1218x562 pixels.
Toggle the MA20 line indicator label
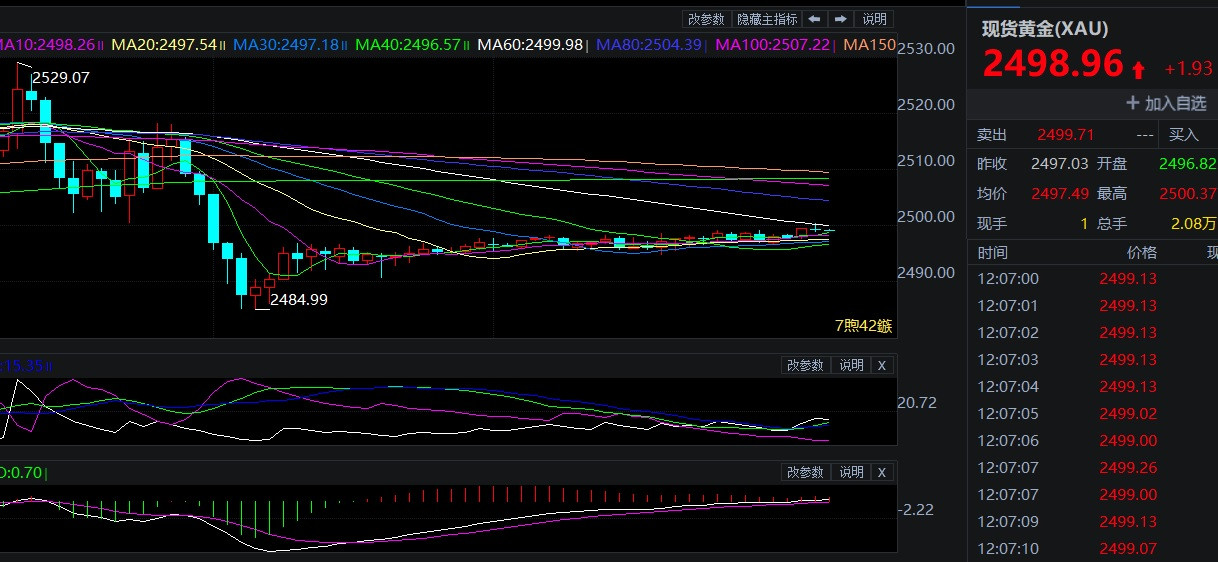tap(164, 45)
